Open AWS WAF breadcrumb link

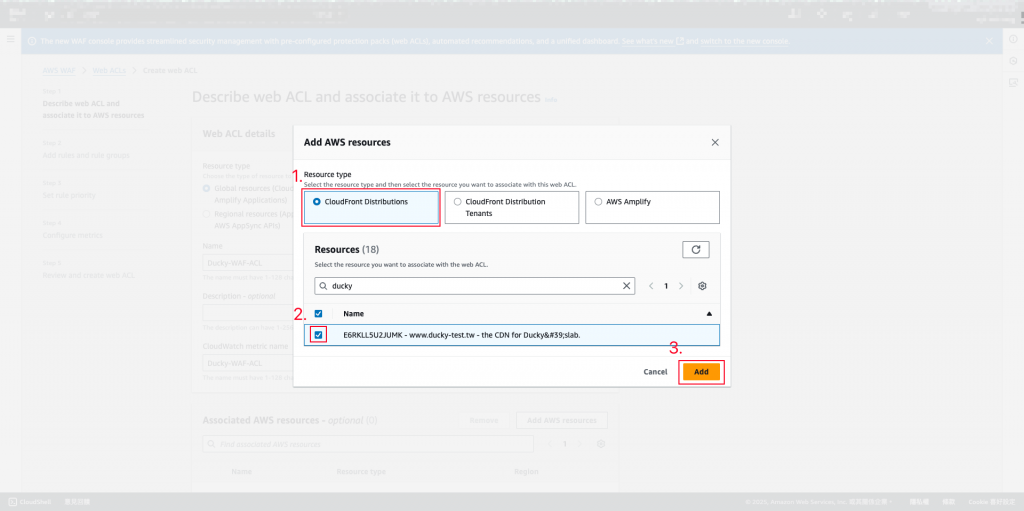coord(59,71)
